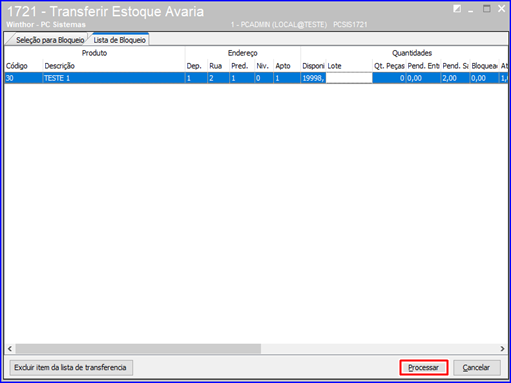Click the Pred. column header

tap(242, 66)
